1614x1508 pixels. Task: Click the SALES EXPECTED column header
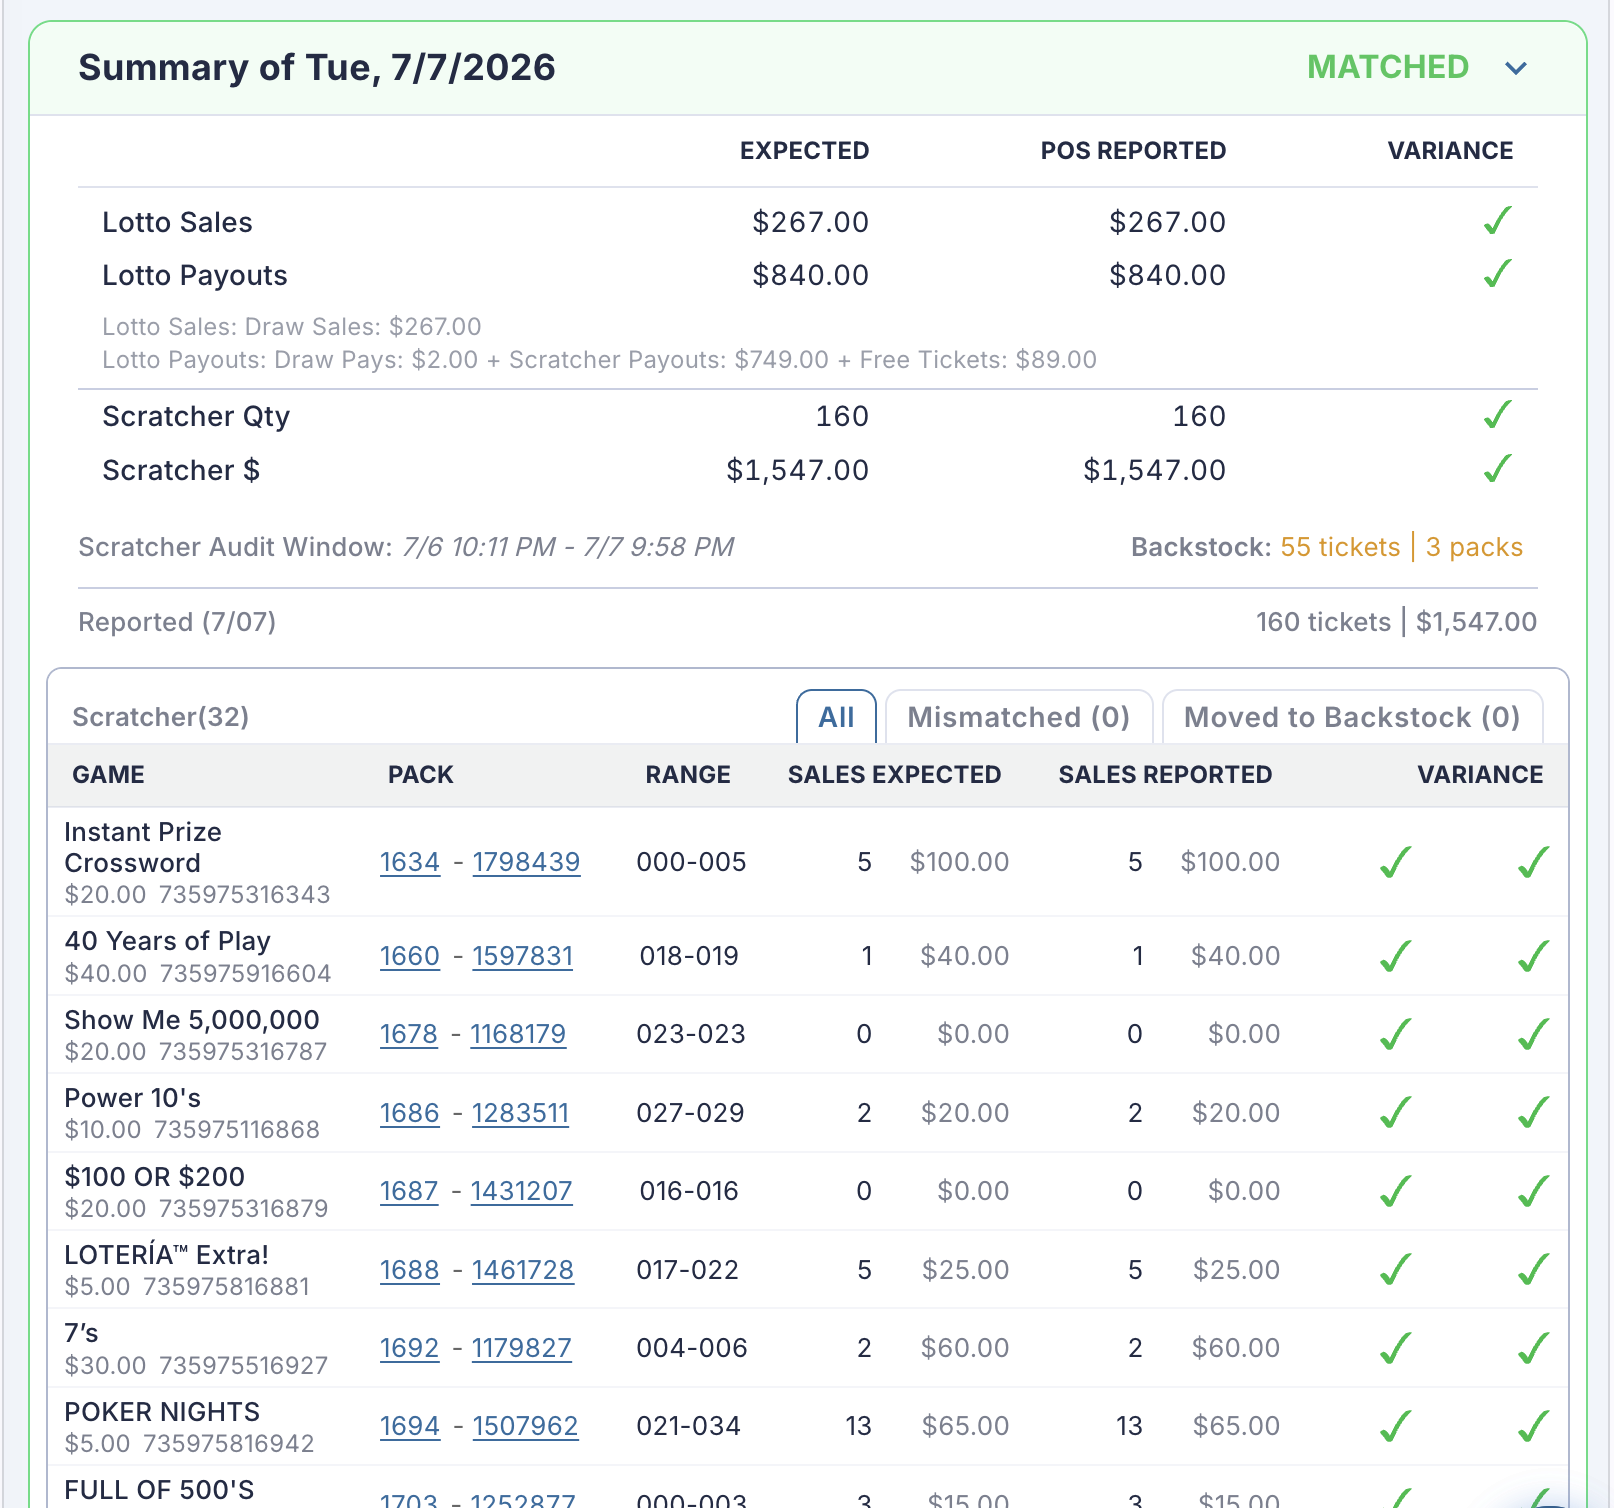(x=894, y=774)
